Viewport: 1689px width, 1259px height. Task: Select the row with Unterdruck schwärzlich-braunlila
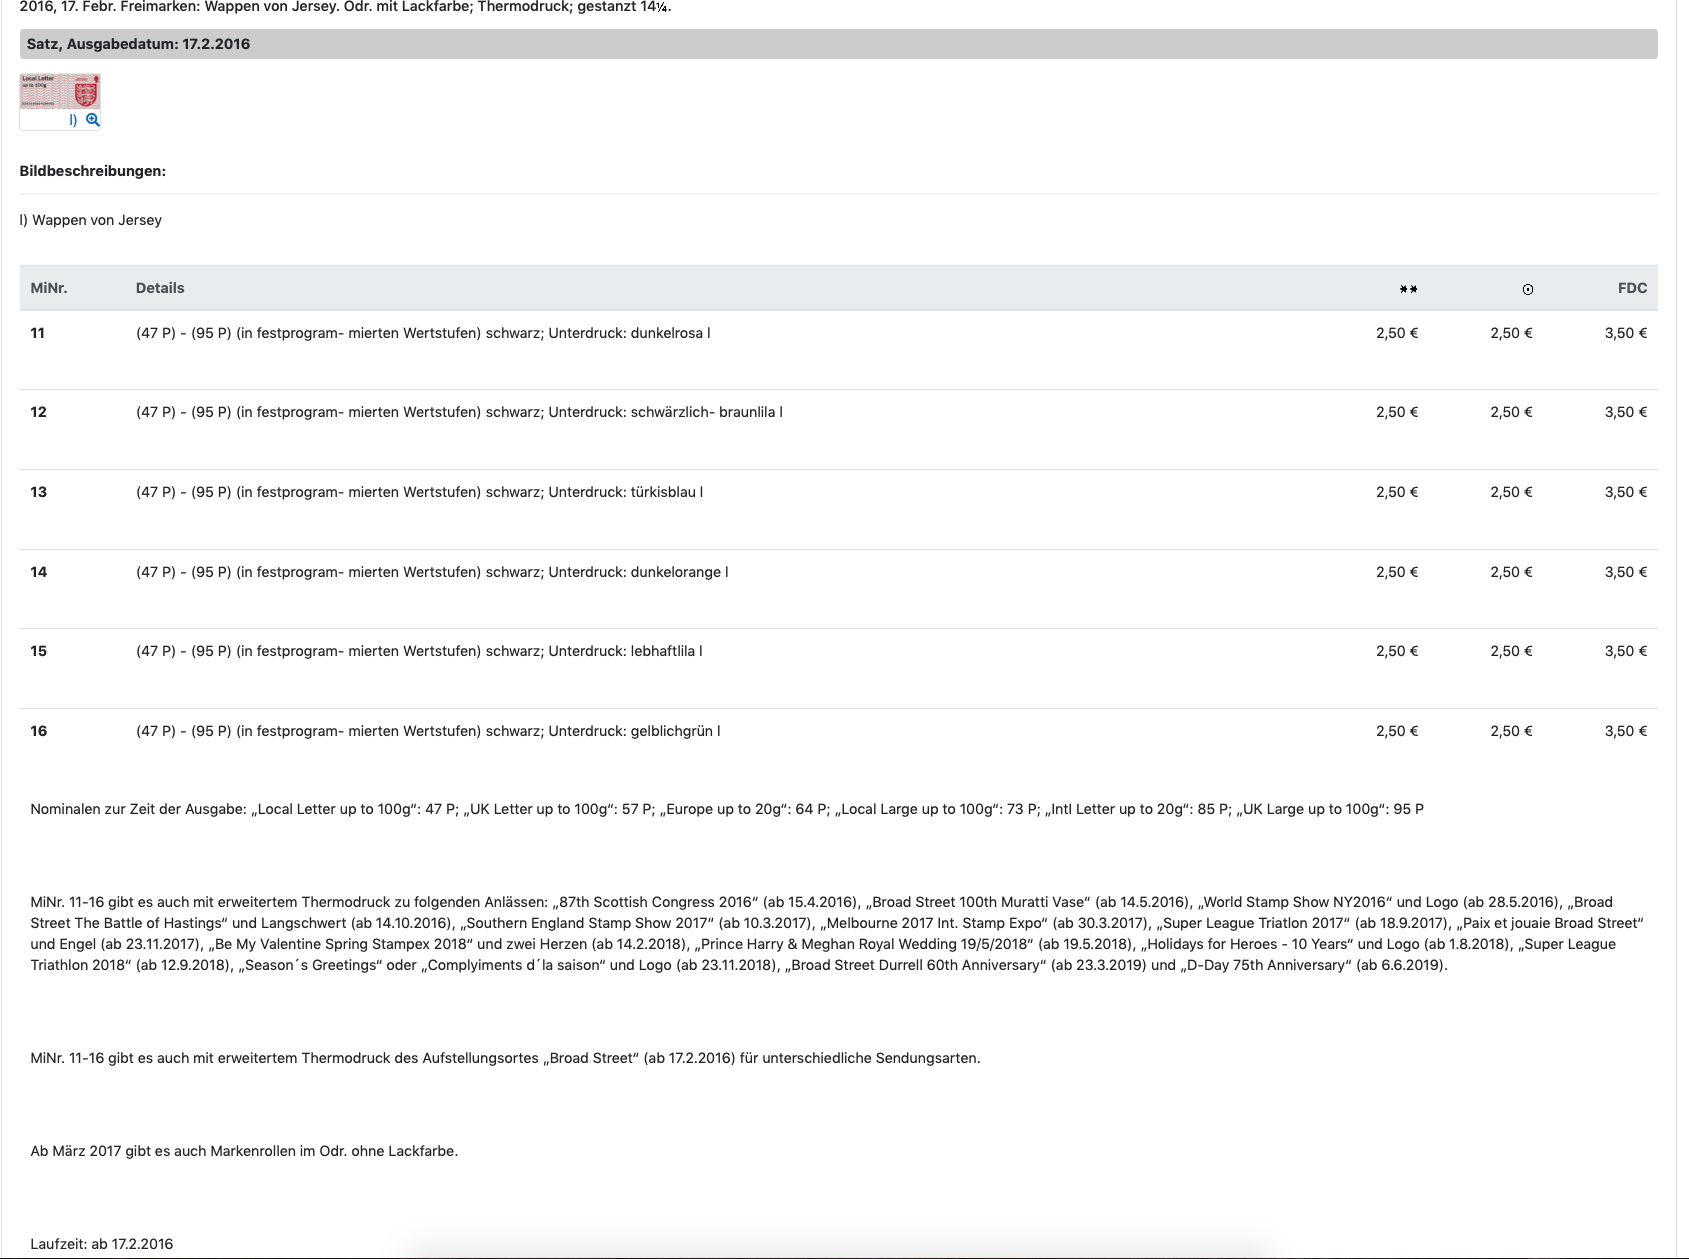(459, 412)
